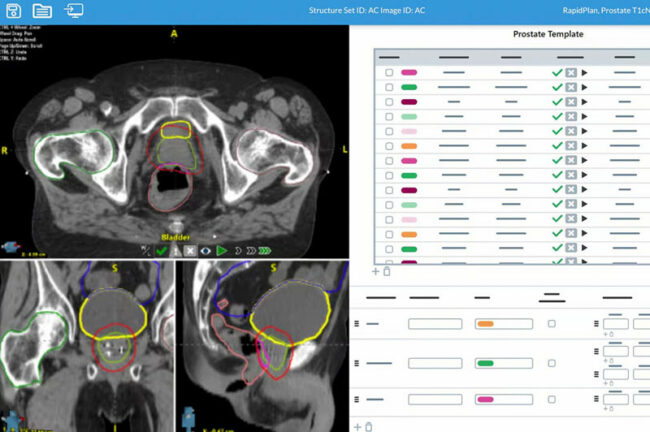Click the patient orientation figure in sagittal view
Viewport: 650px width, 432px height.
tap(189, 419)
